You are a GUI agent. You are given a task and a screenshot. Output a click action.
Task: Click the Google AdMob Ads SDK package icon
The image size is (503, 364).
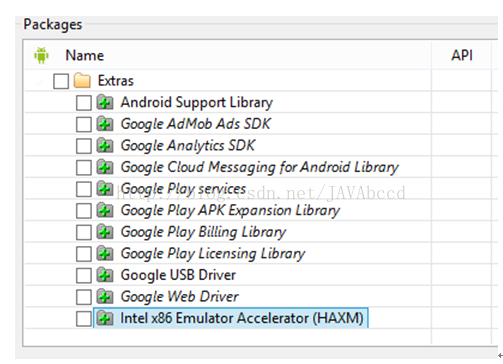(x=105, y=124)
